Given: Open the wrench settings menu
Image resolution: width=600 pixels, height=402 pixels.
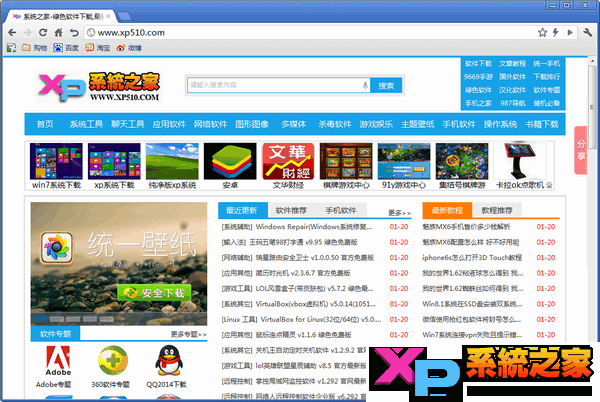Looking at the screenshot, I should [588, 33].
